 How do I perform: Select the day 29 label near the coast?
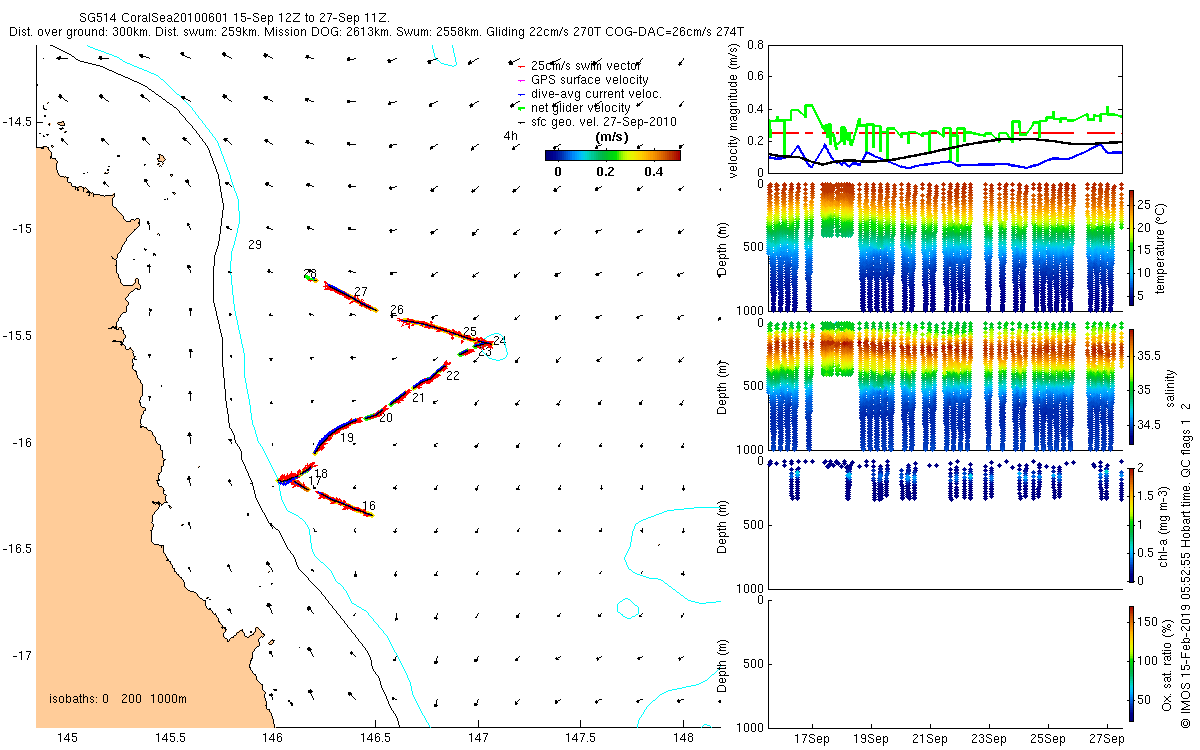(x=254, y=245)
